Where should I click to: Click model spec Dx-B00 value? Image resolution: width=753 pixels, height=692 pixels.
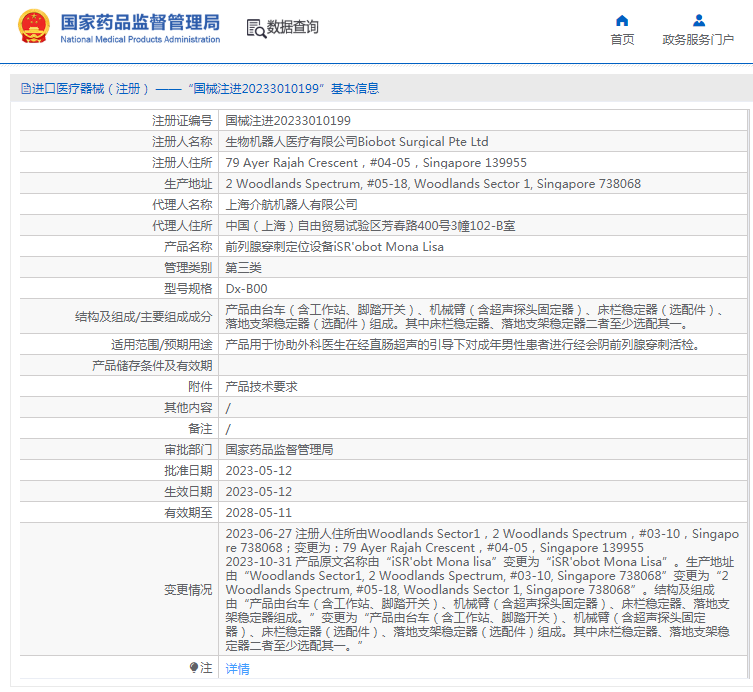click(x=246, y=289)
